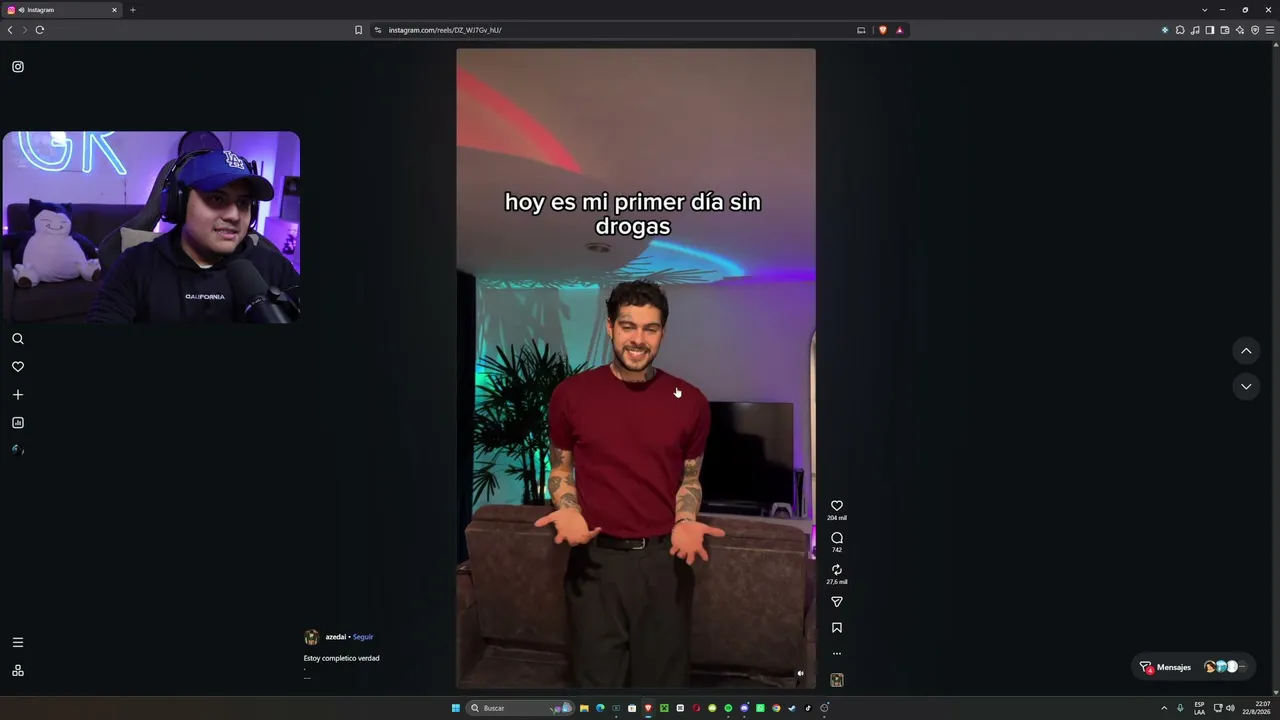Open the azedai profile link

(x=335, y=637)
